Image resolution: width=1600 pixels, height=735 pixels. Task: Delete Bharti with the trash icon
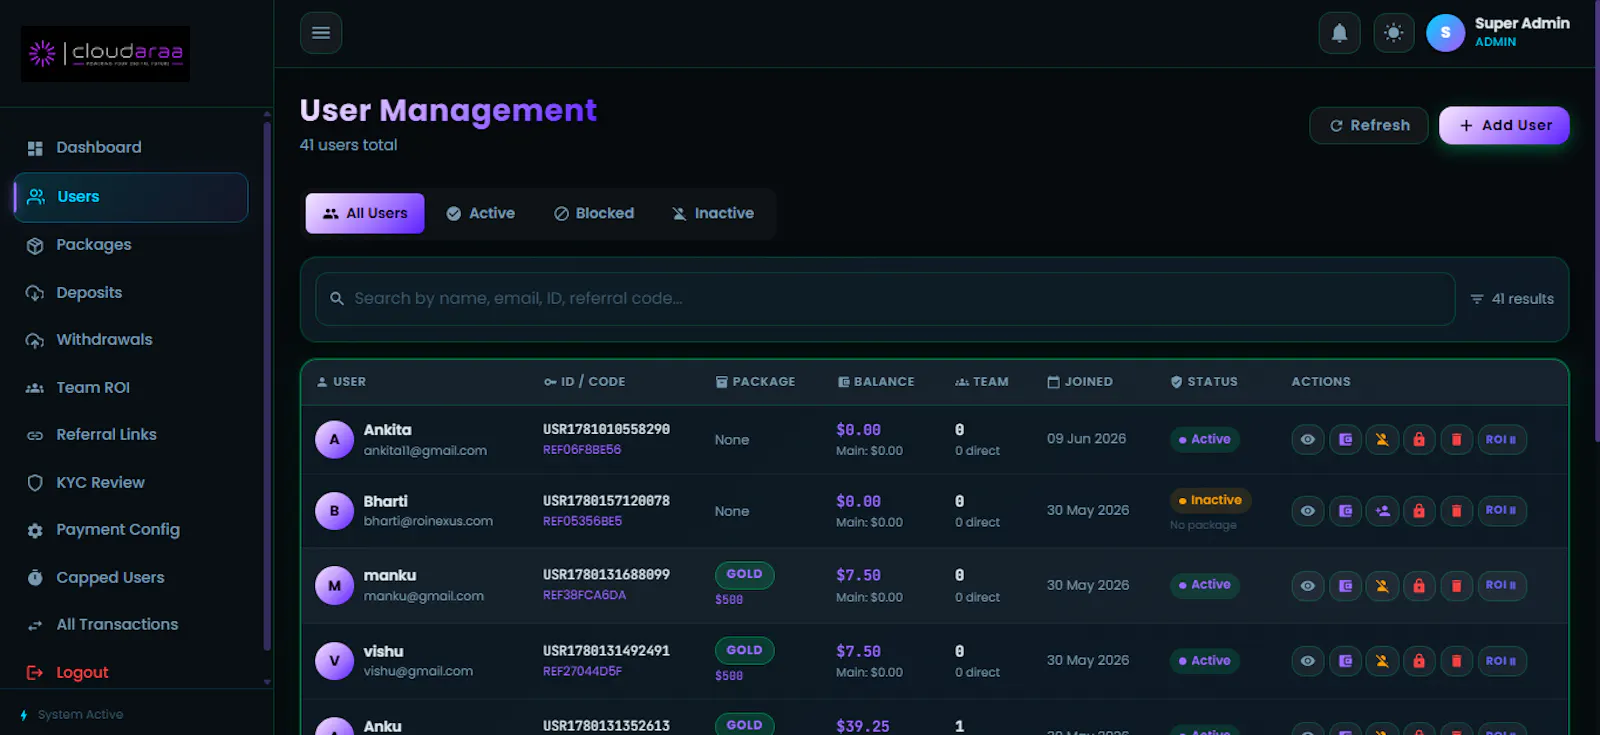[x=1456, y=511]
